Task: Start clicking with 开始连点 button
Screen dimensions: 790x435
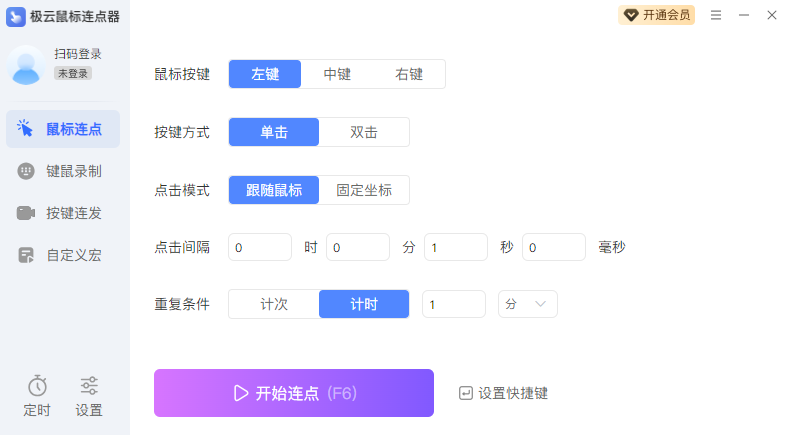Action: [294, 393]
